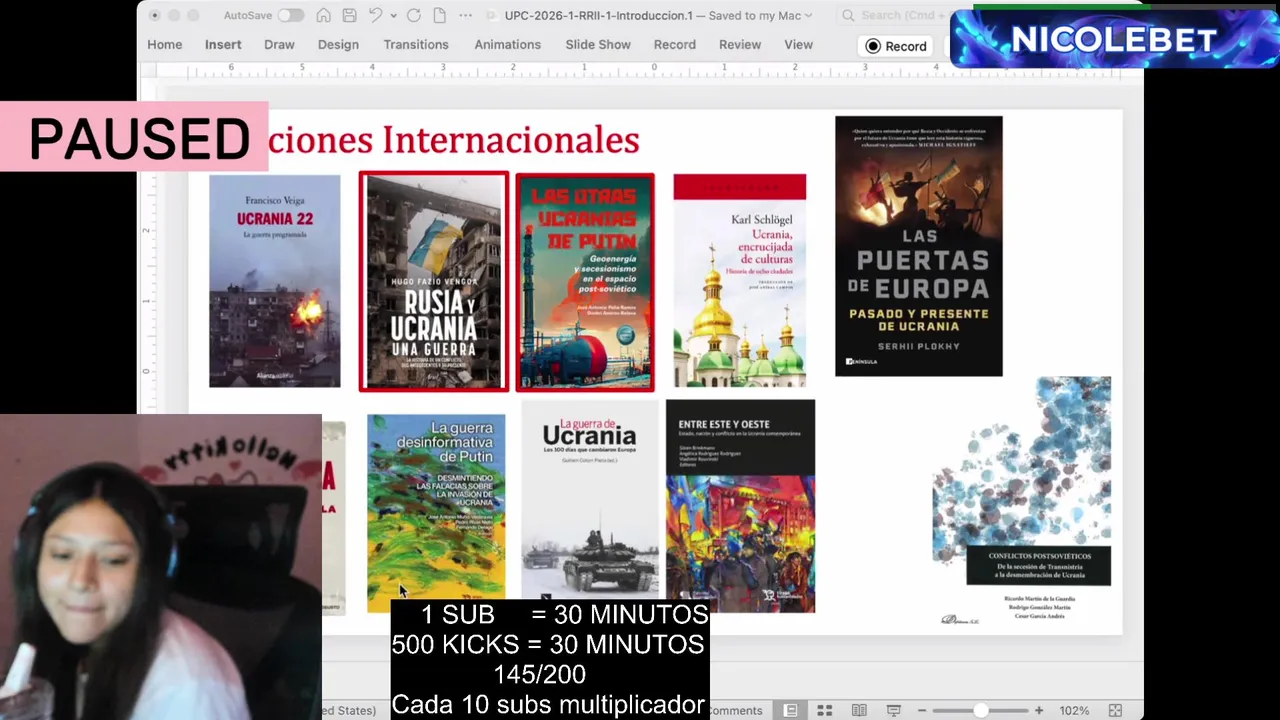The height and width of the screenshot is (720, 1280).
Task: Click the zoom in plus button
Action: click(x=1039, y=710)
